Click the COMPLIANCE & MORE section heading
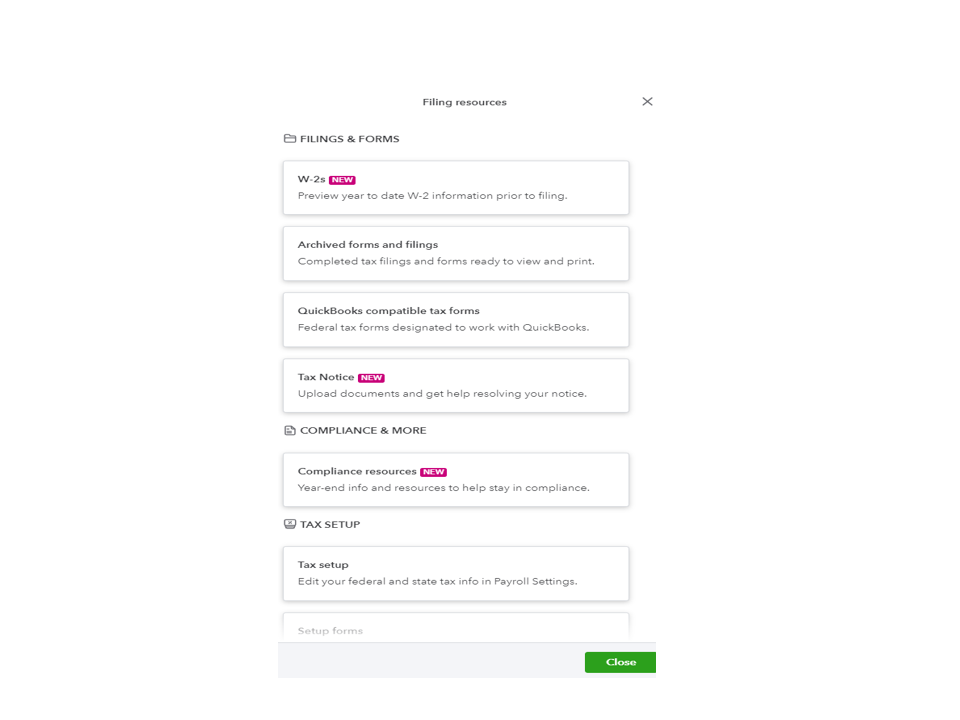960x720 pixels. (363, 431)
